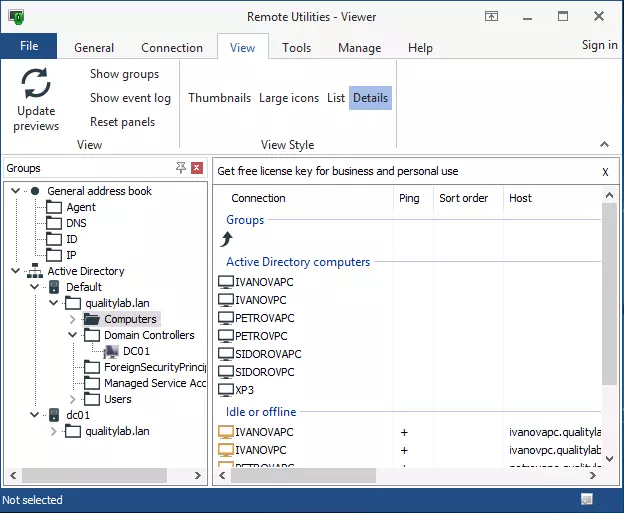Screen dimensions: 624x513
Task: Click the Update previews refresh icon
Action: pyautogui.click(x=36, y=84)
